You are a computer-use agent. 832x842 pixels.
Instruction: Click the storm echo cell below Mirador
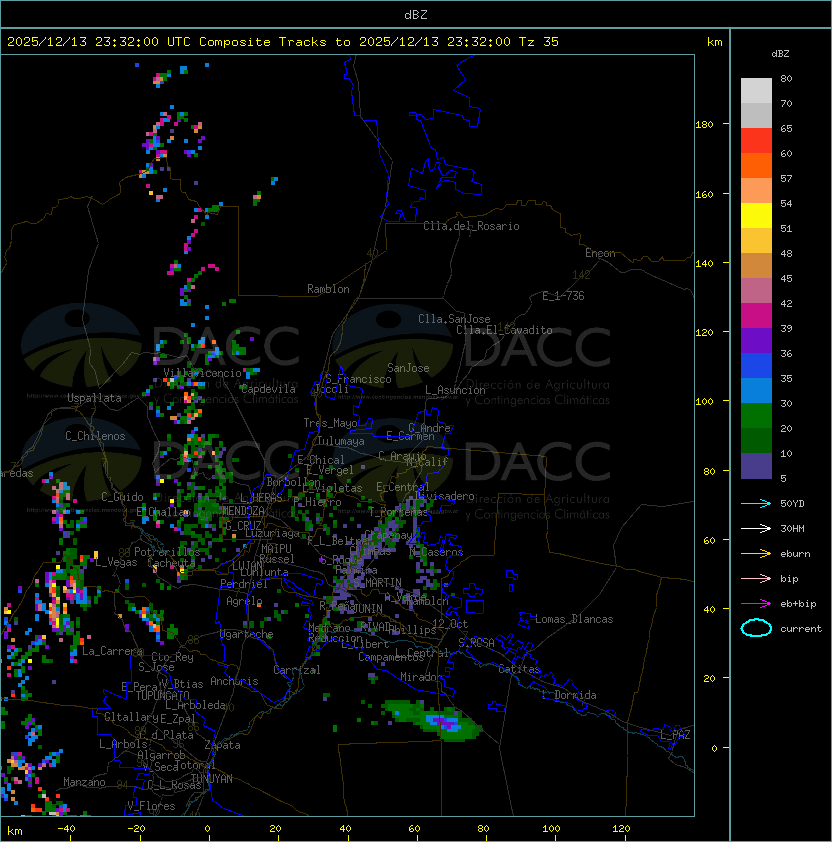coord(433,720)
